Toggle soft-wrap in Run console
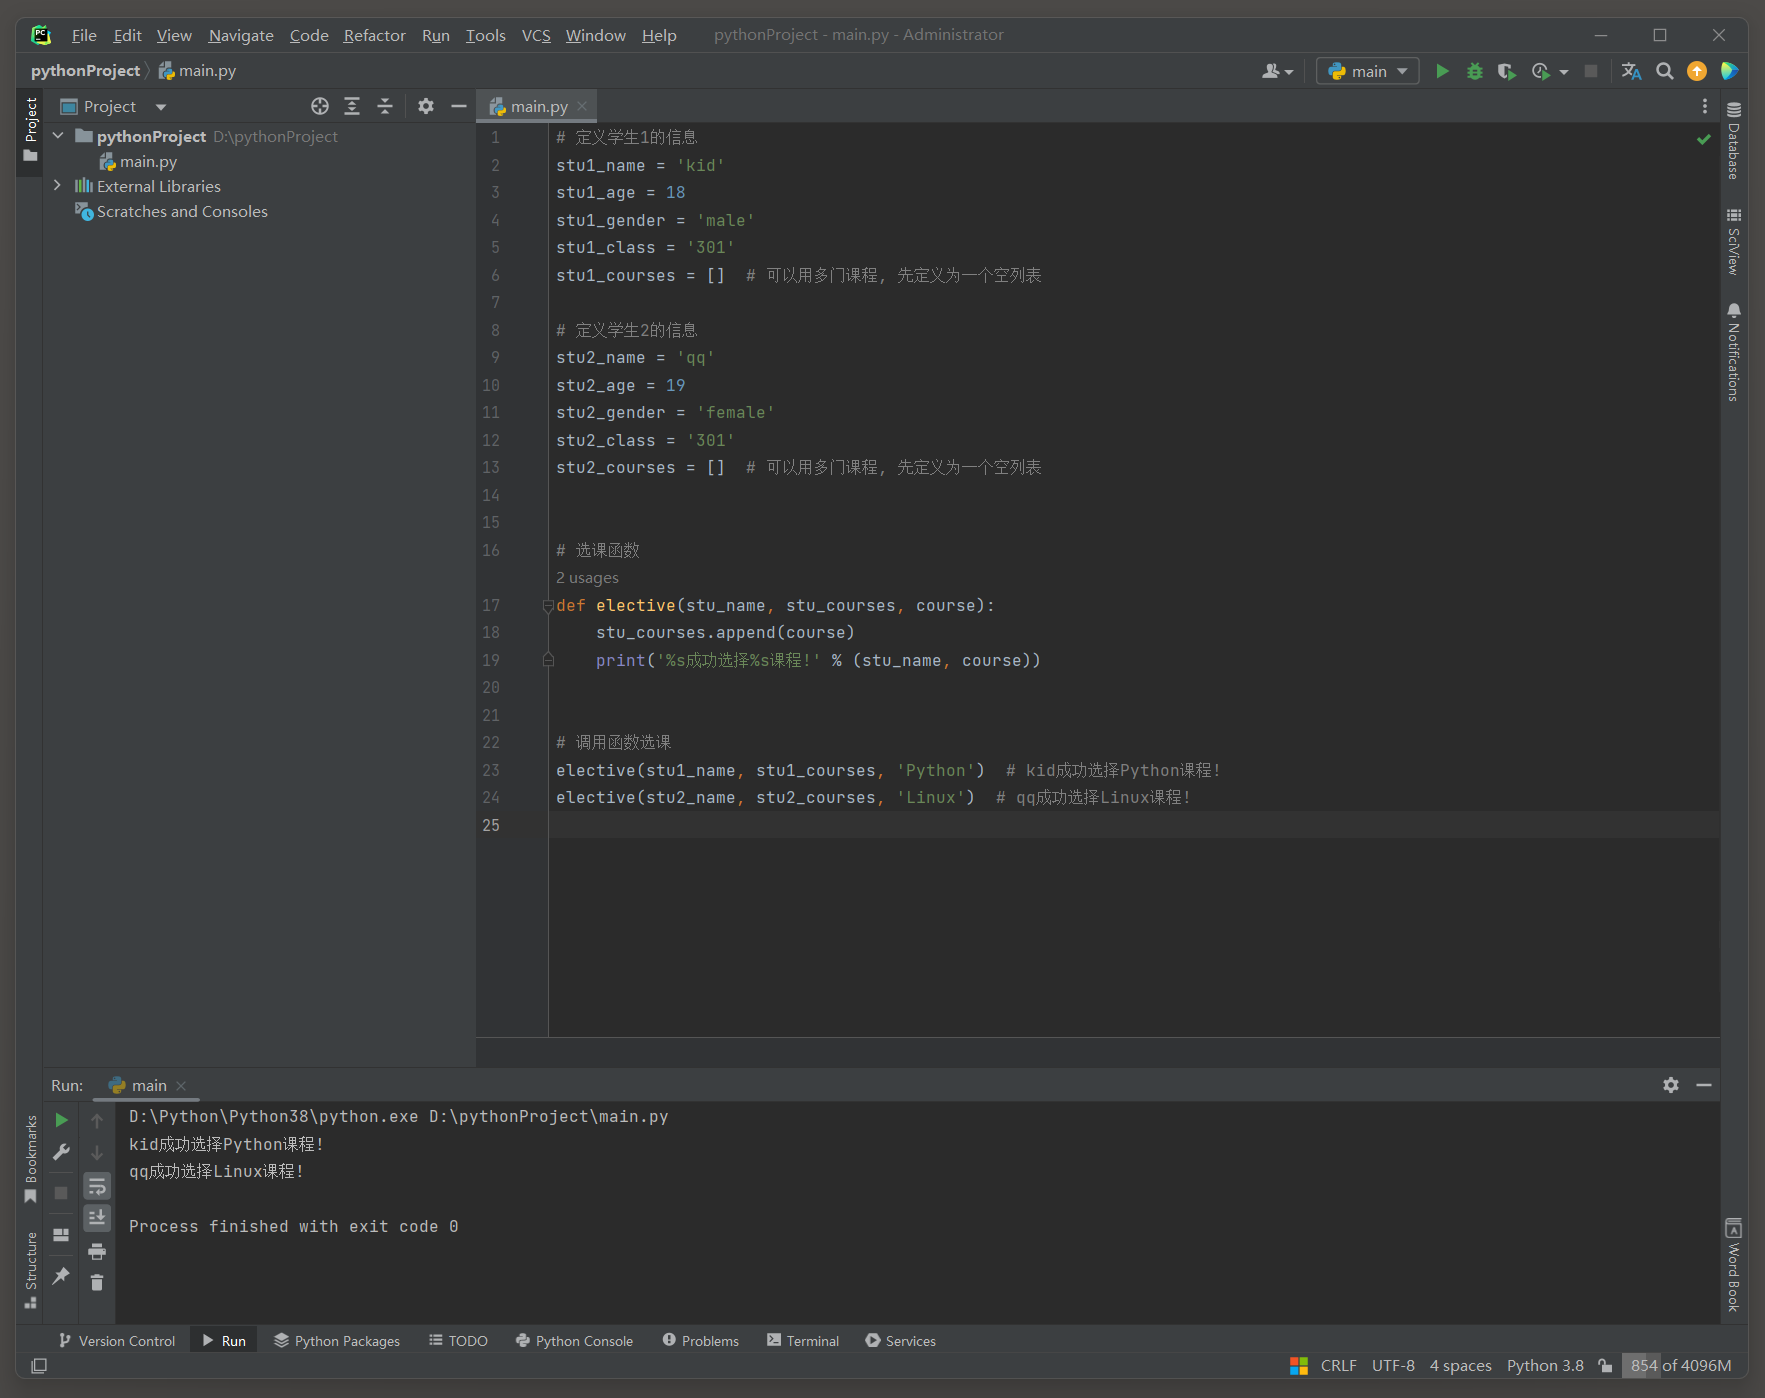1765x1398 pixels. coord(97,1186)
